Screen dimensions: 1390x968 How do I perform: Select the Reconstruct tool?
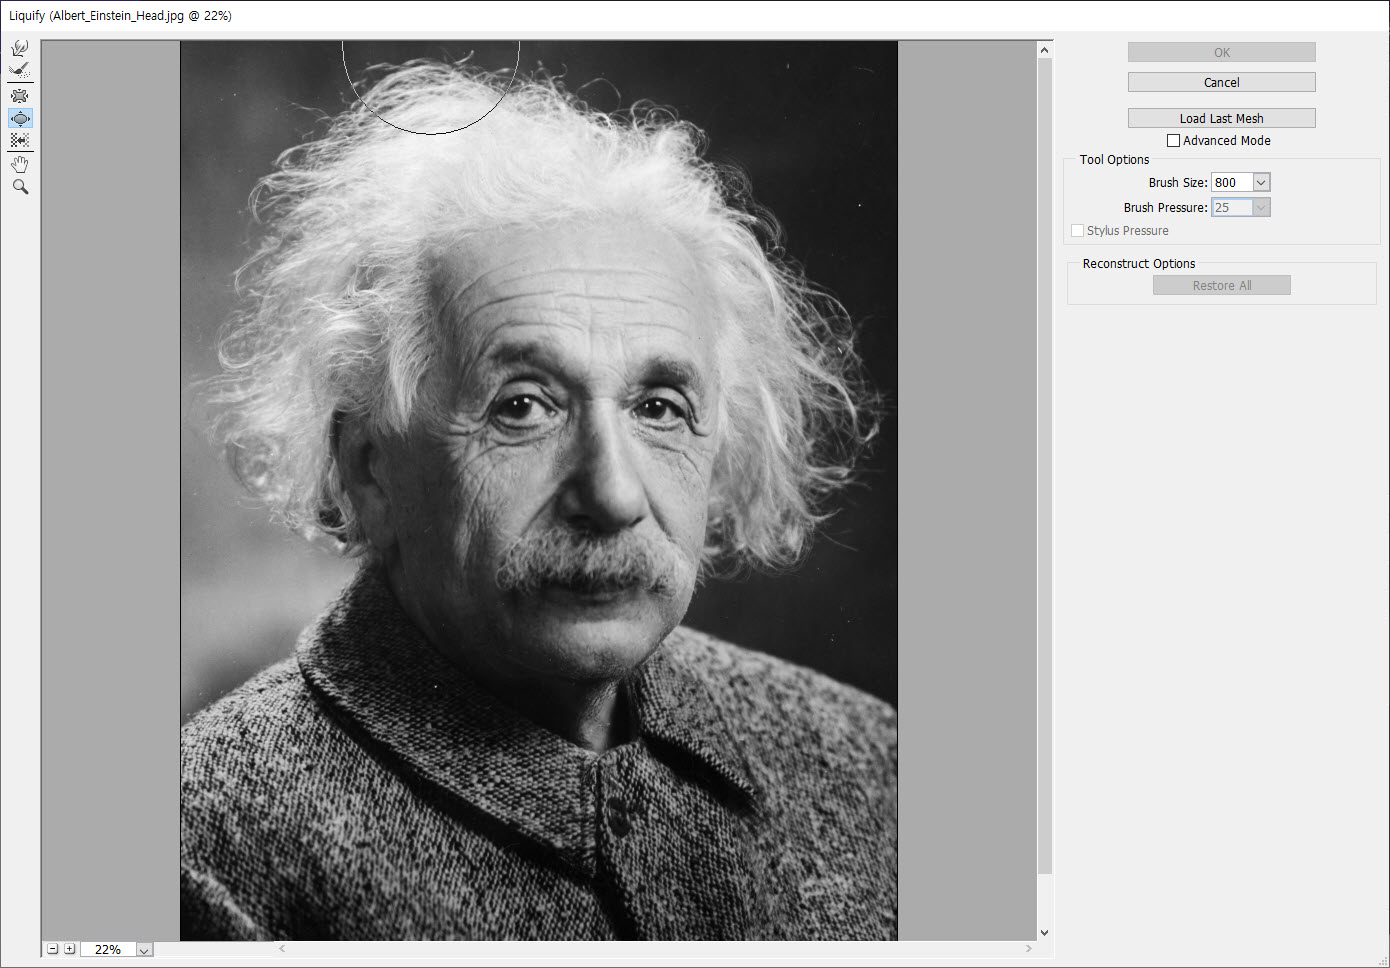[x=20, y=70]
